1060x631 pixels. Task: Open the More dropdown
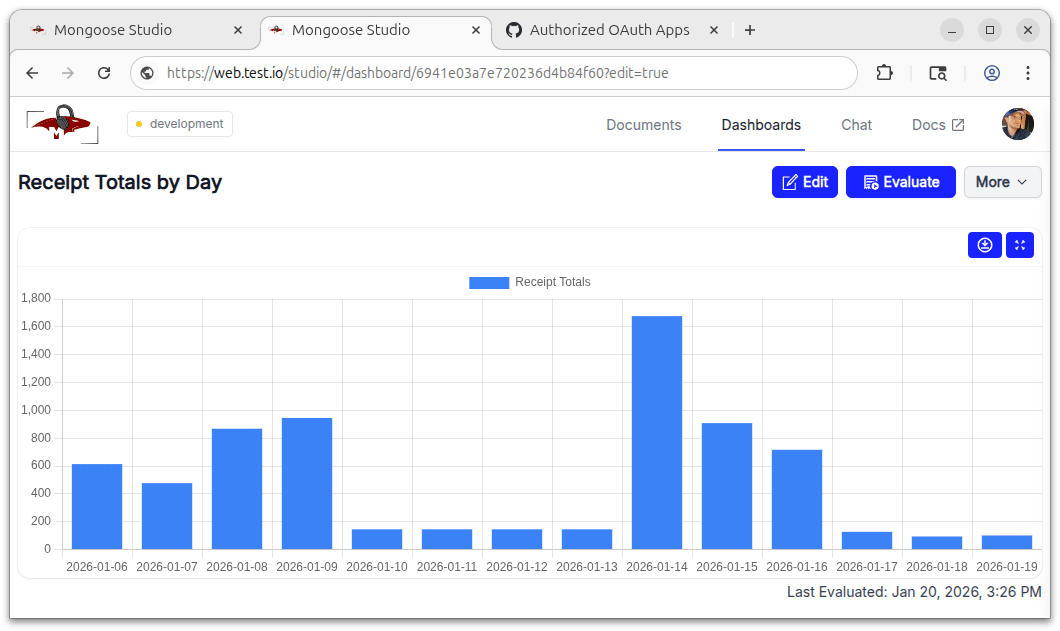tap(1002, 182)
